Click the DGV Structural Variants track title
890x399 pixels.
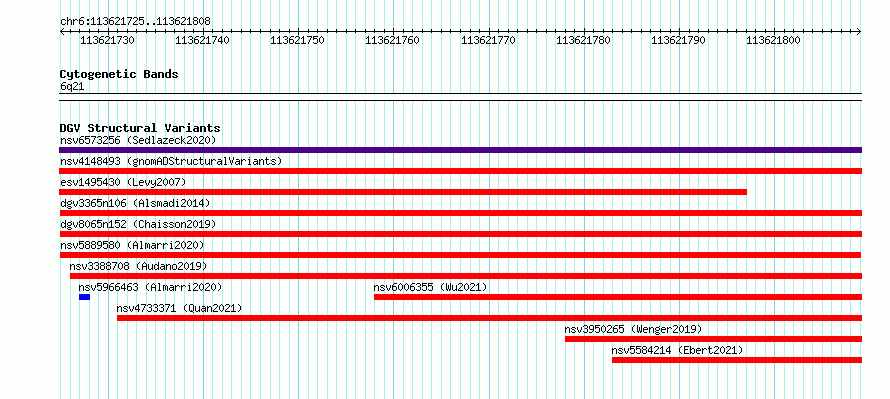pos(140,128)
